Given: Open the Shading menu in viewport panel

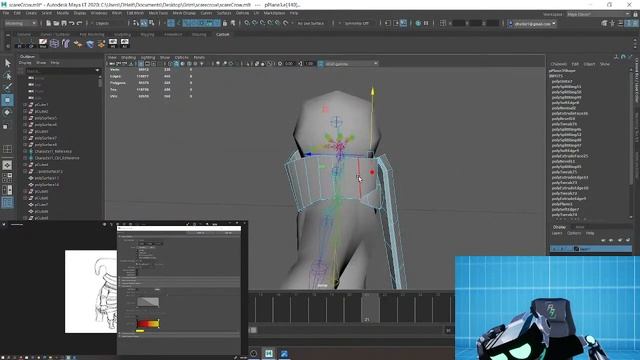Looking at the screenshot, I should point(128,58).
